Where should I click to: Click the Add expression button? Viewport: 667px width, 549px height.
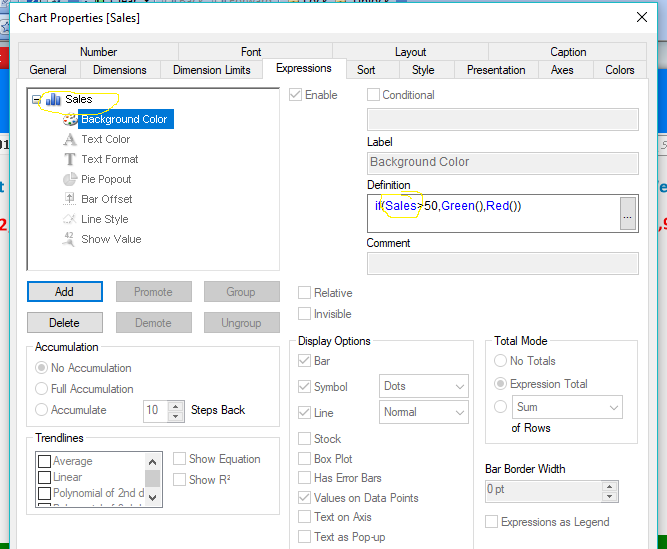point(64,292)
